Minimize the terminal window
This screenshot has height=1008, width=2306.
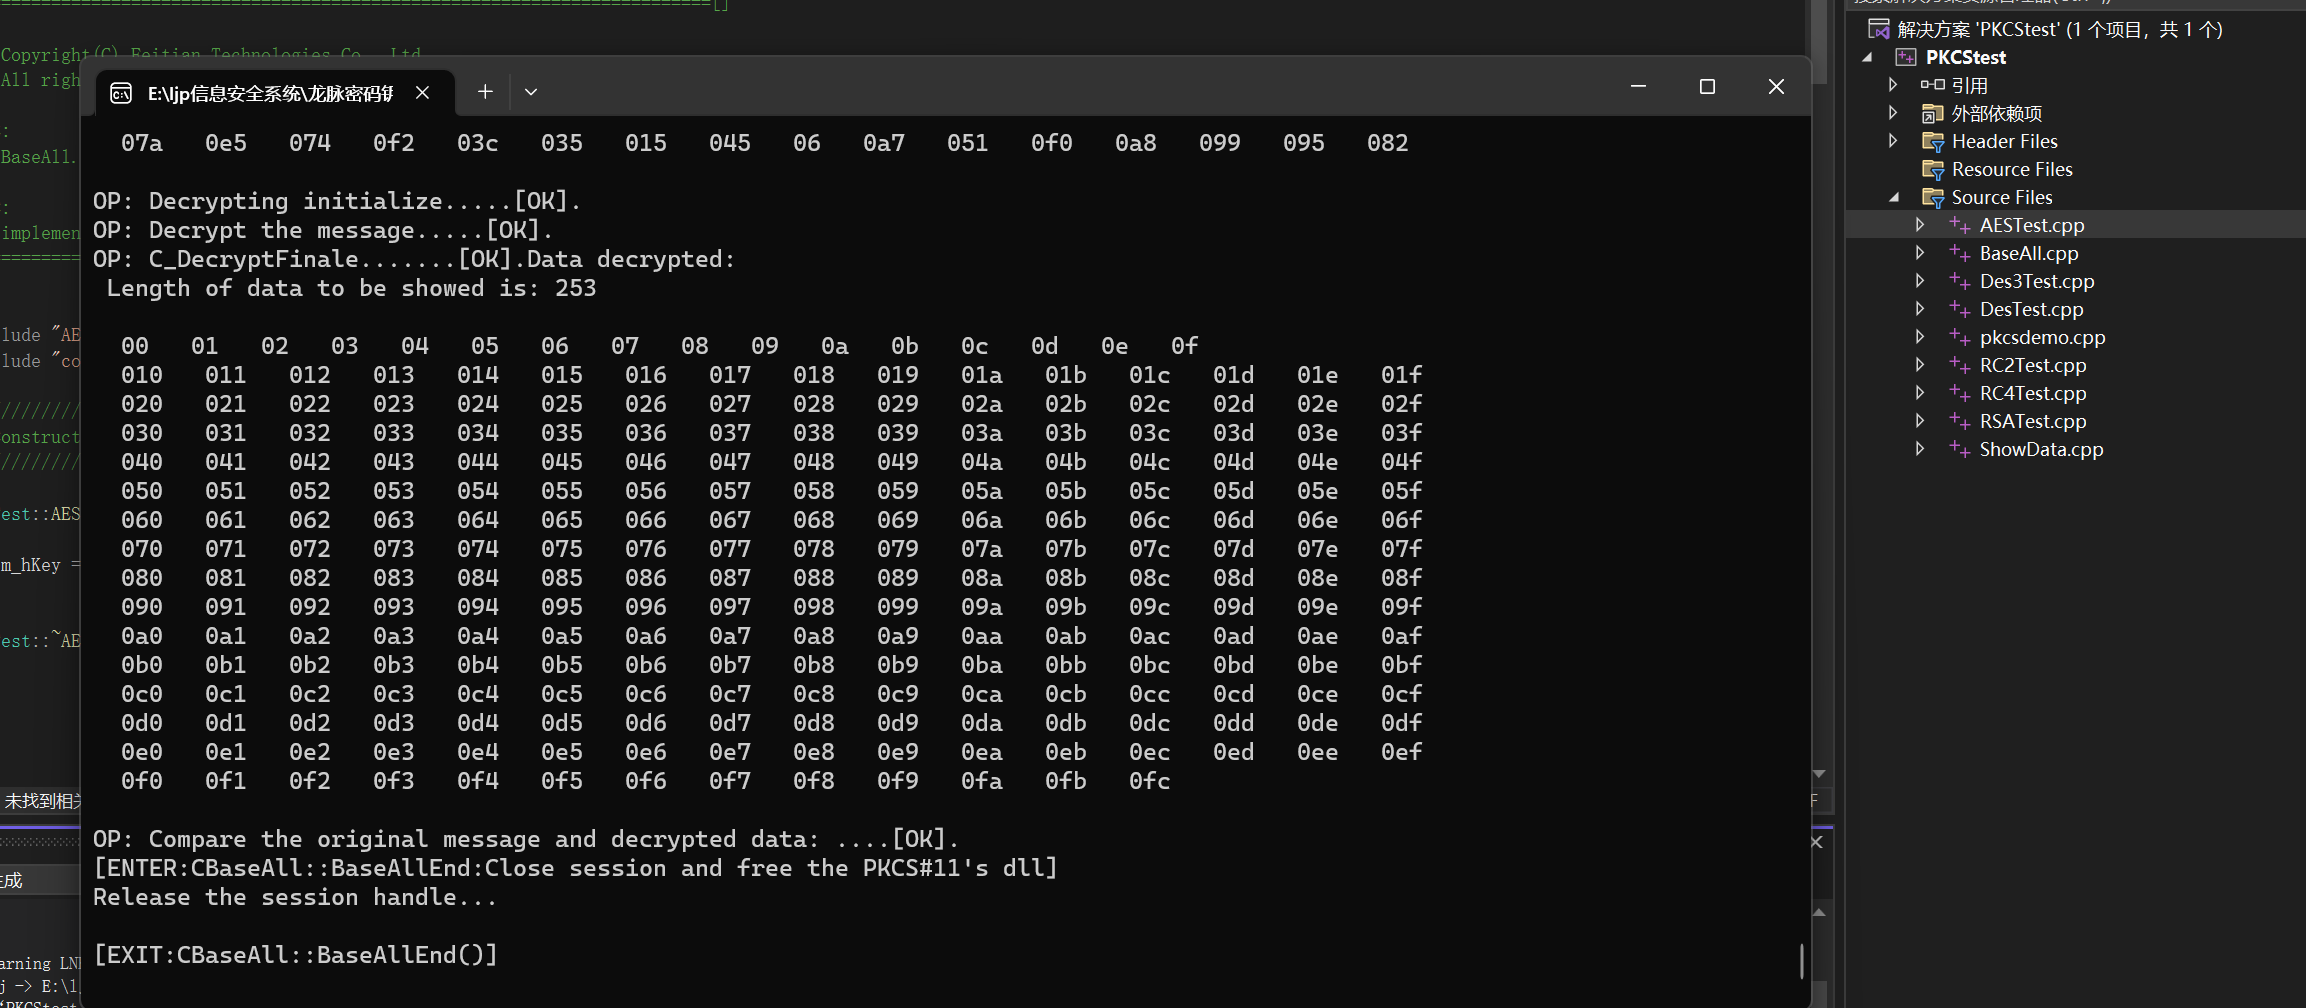[1638, 87]
